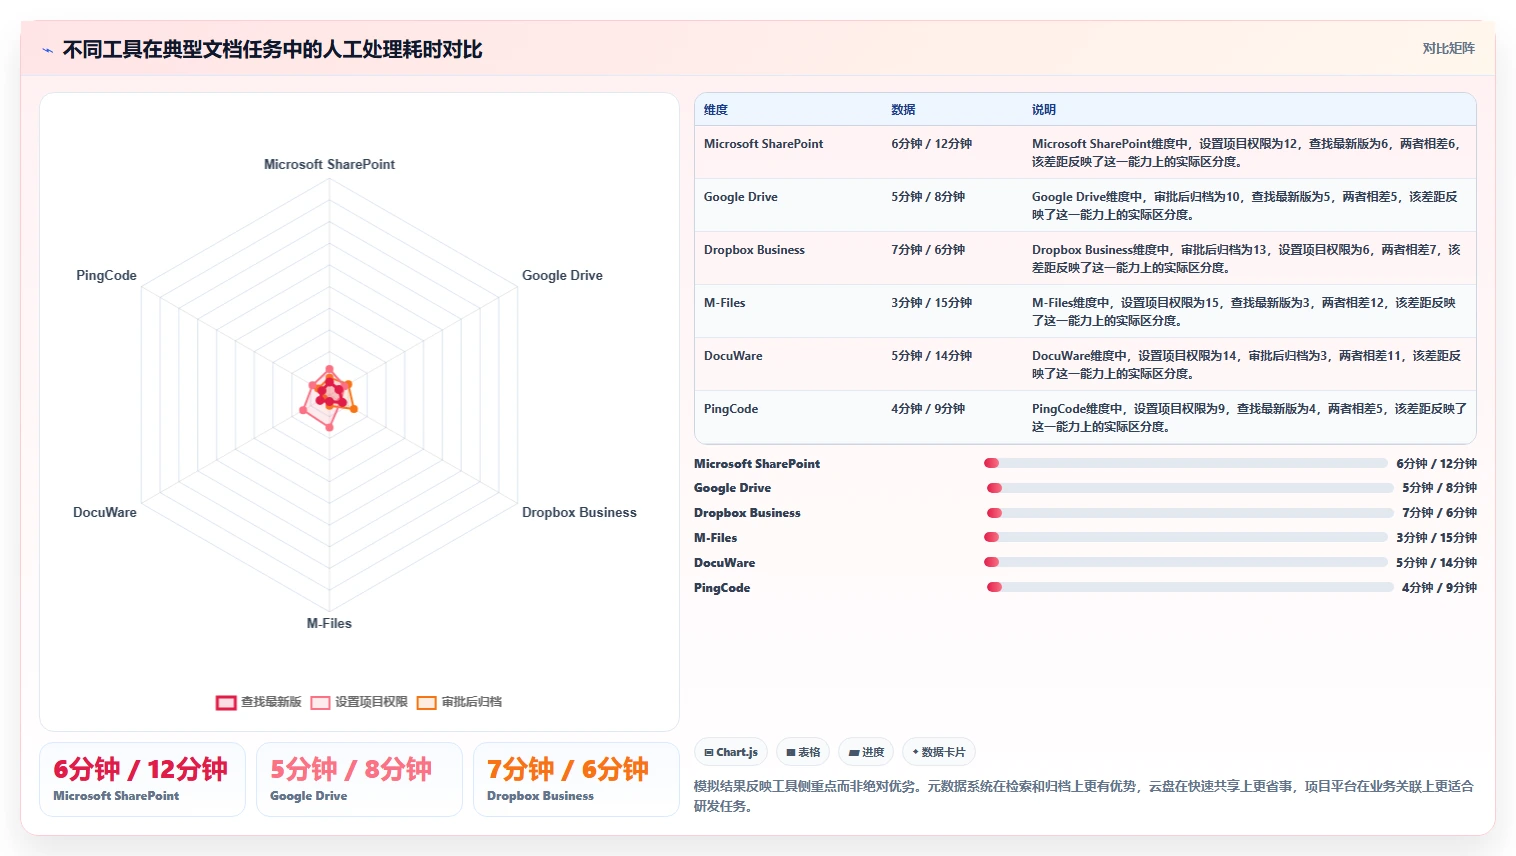Select the Microsoft SharePoint table row name
The width and height of the screenshot is (1516, 856).
(x=763, y=144)
